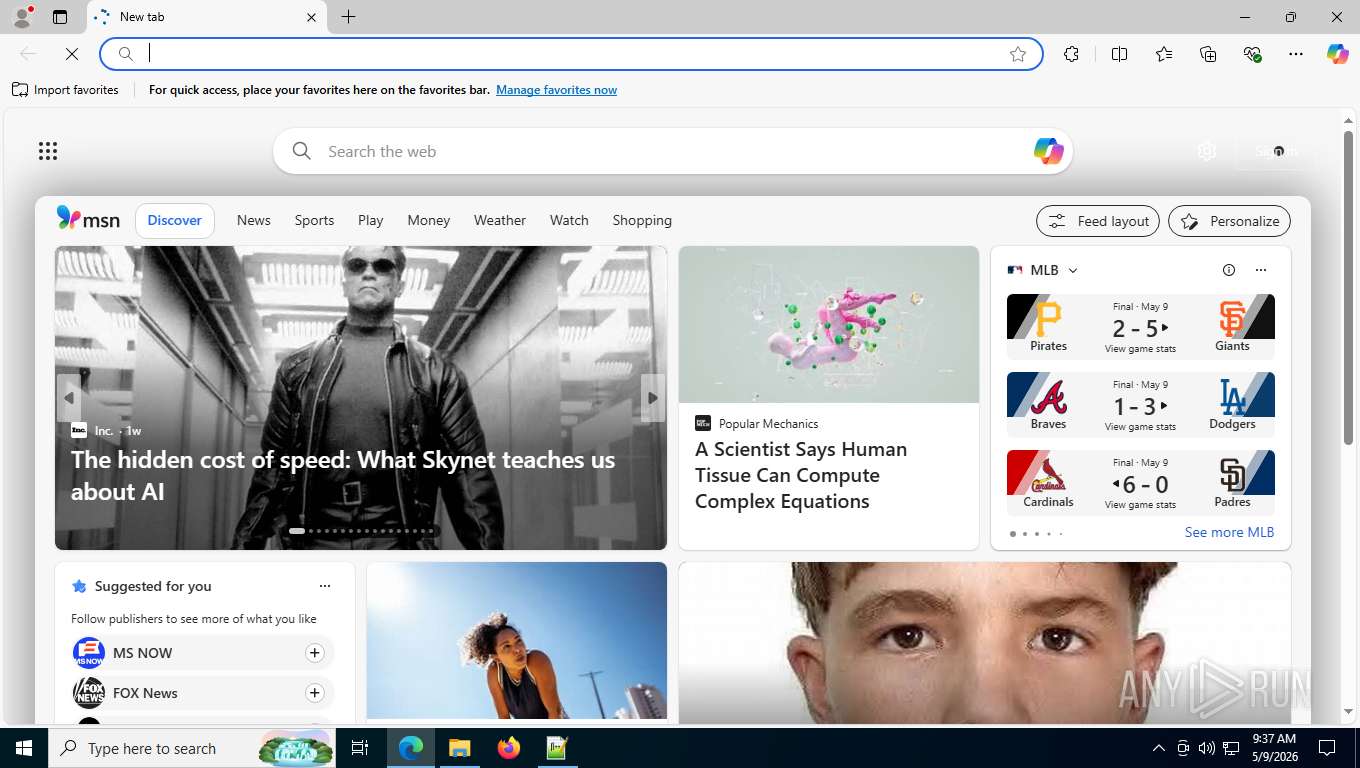The image size is (1360, 768).
Task: Open volume control in tray
Action: coord(1207,748)
